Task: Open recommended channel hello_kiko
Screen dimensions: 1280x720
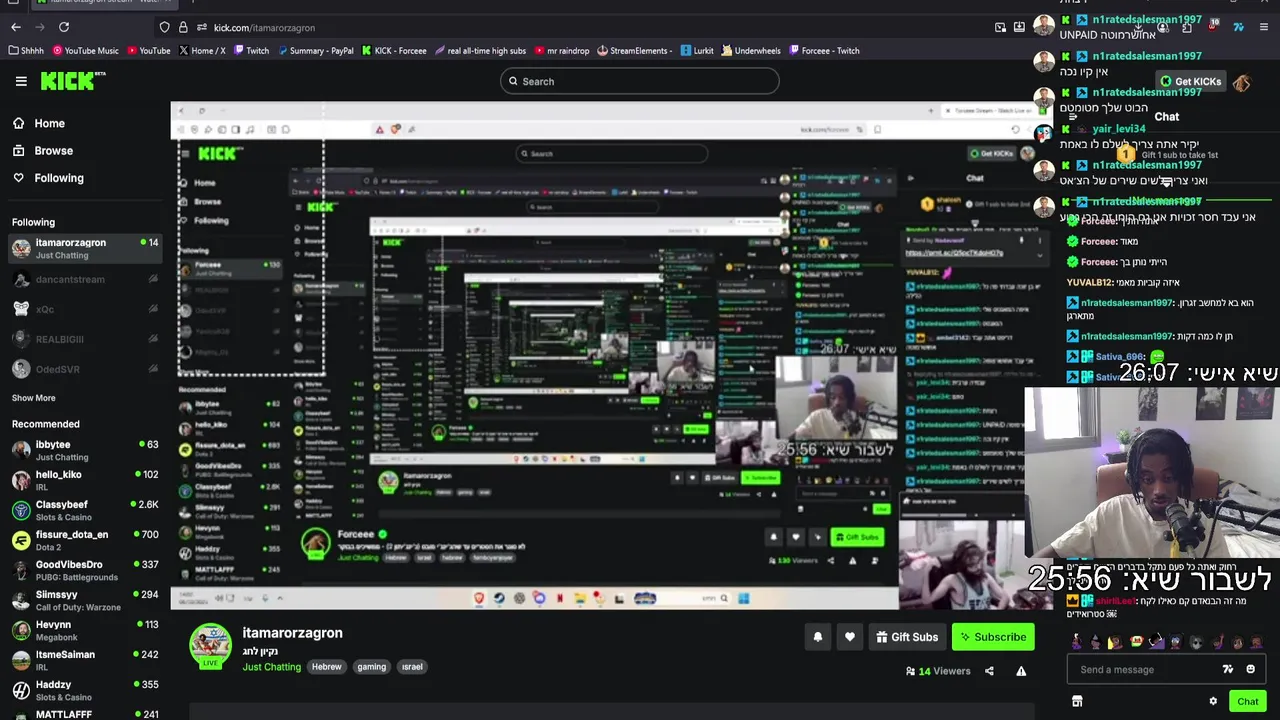Action: pos(84,480)
